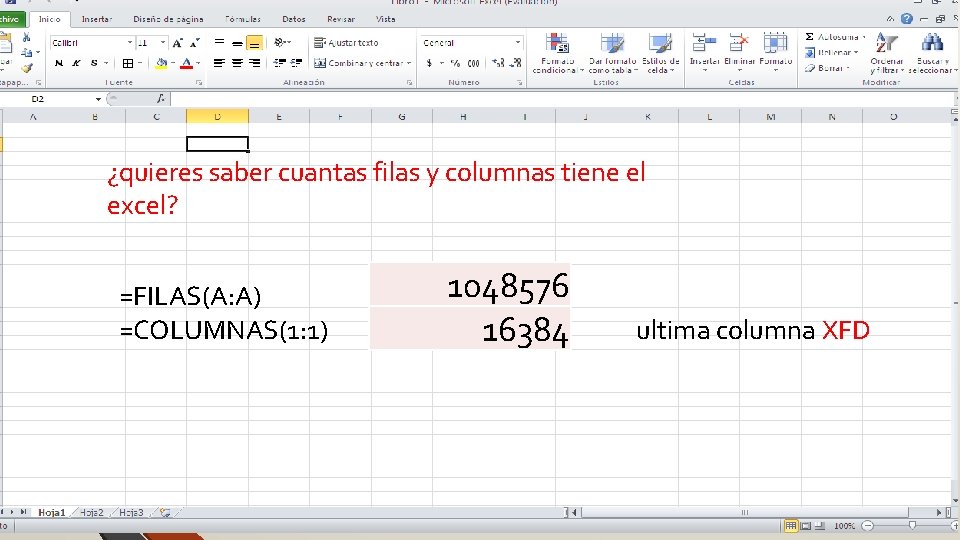
Task: Decrease decimal places
Action: pos(516,63)
